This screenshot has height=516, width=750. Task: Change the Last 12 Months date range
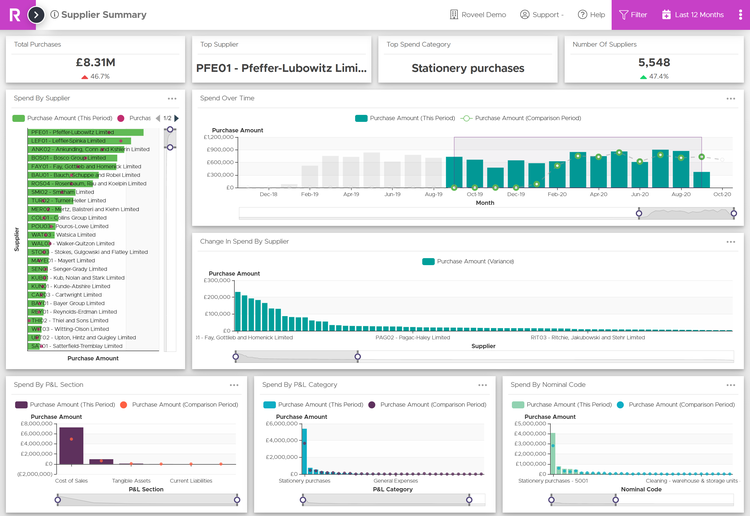click(x=692, y=15)
